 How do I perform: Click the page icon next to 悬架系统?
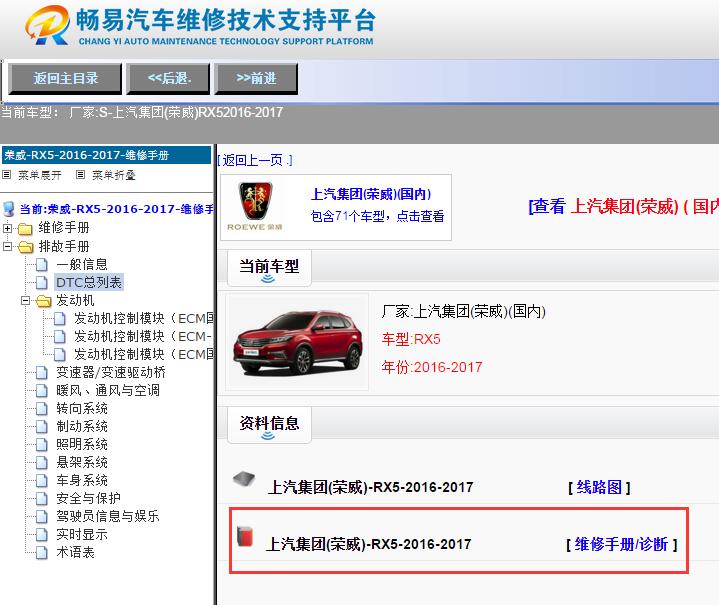[42, 462]
